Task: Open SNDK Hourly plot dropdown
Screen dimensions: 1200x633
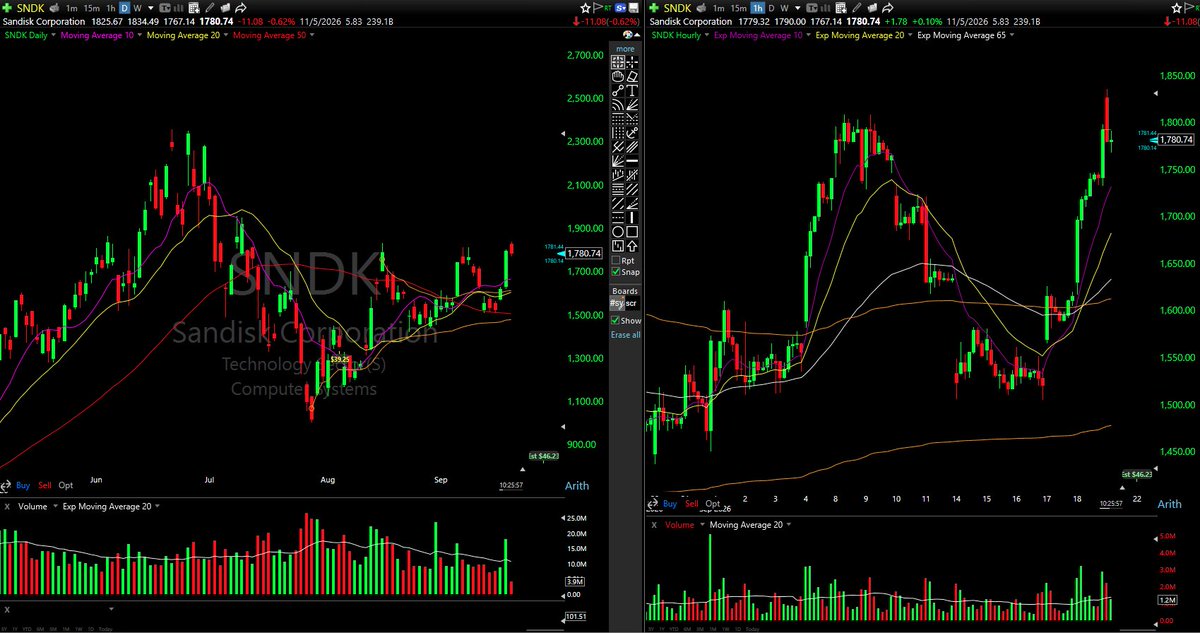Action: point(706,35)
